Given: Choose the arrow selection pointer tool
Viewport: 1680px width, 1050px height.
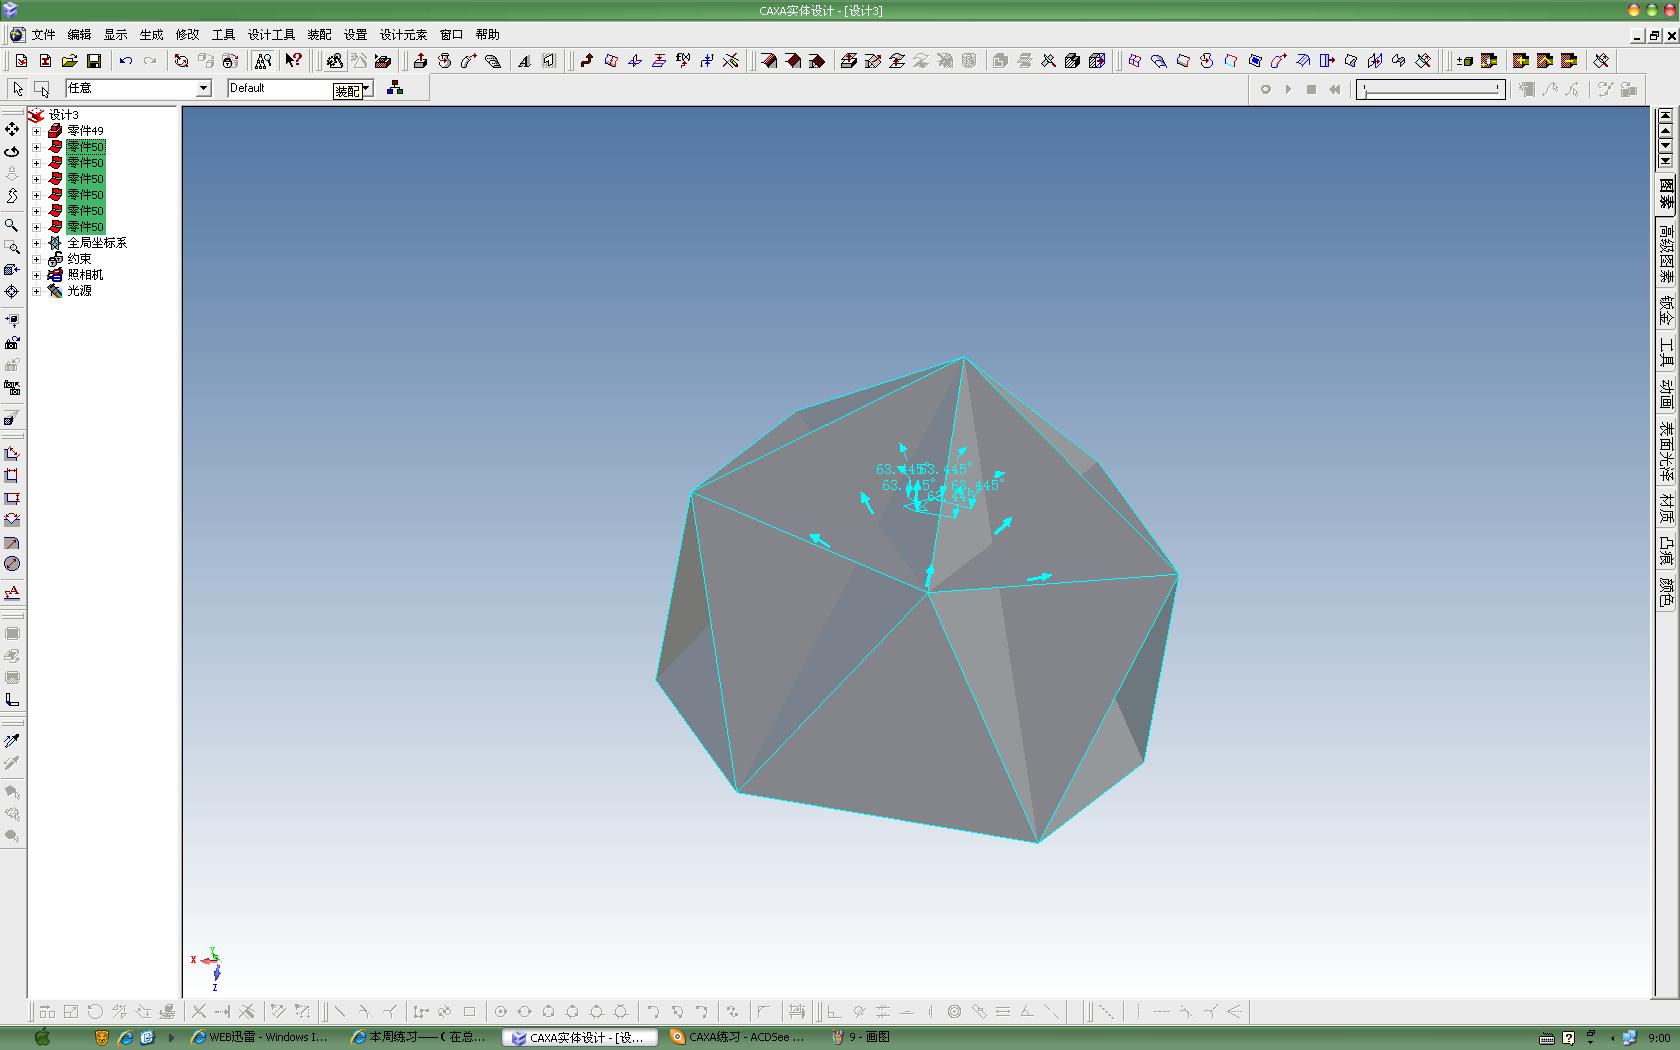Looking at the screenshot, I should pyautogui.click(x=18, y=88).
